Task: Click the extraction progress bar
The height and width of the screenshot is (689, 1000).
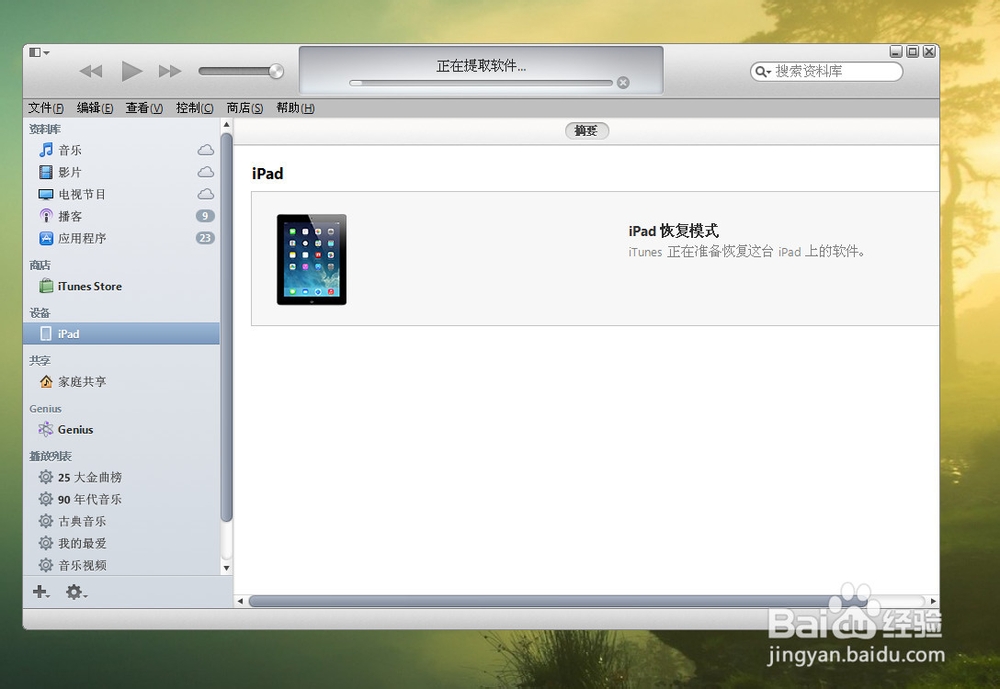Action: click(x=481, y=83)
